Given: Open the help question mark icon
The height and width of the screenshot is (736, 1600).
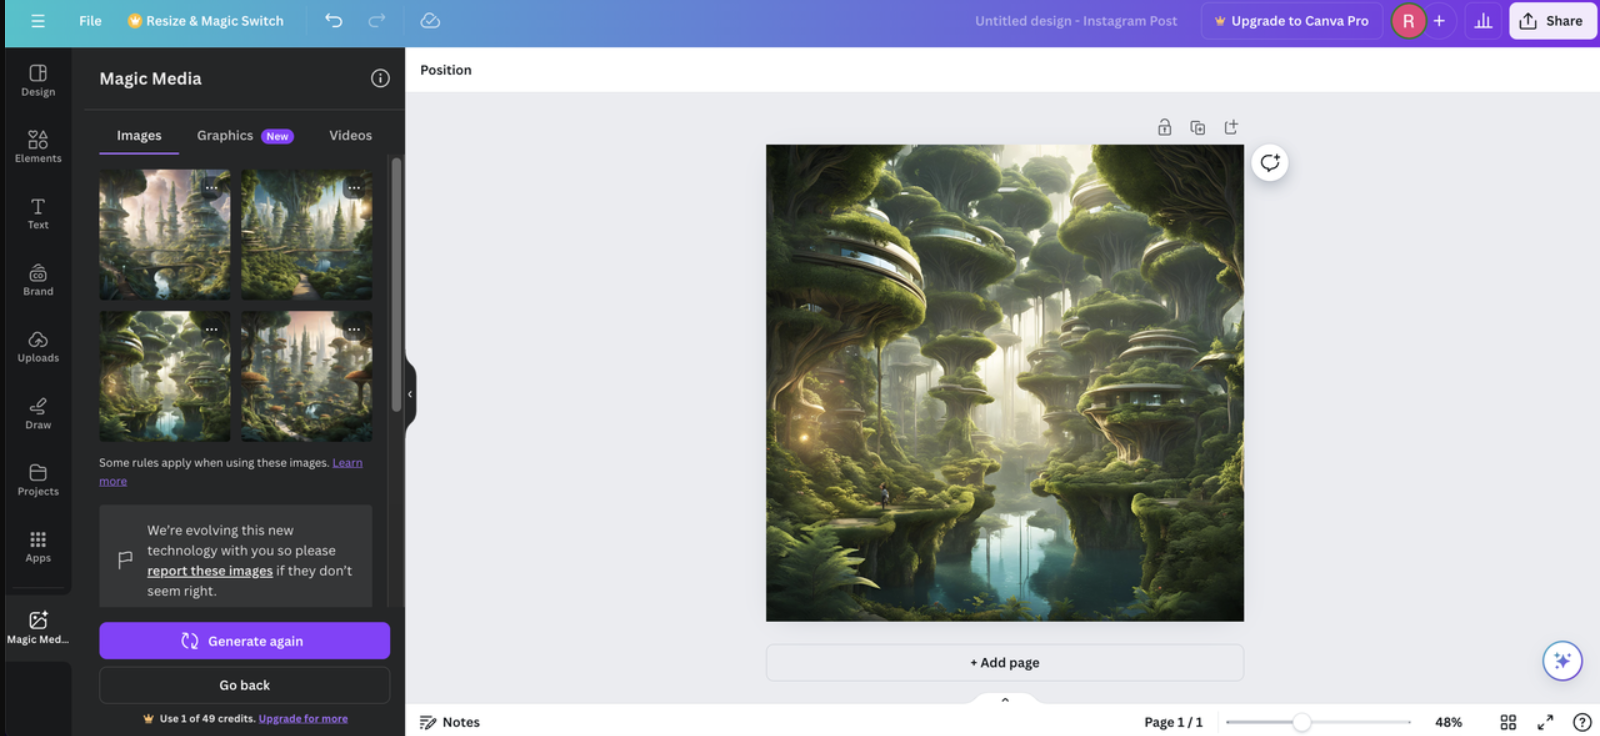Looking at the screenshot, I should [x=1582, y=722].
